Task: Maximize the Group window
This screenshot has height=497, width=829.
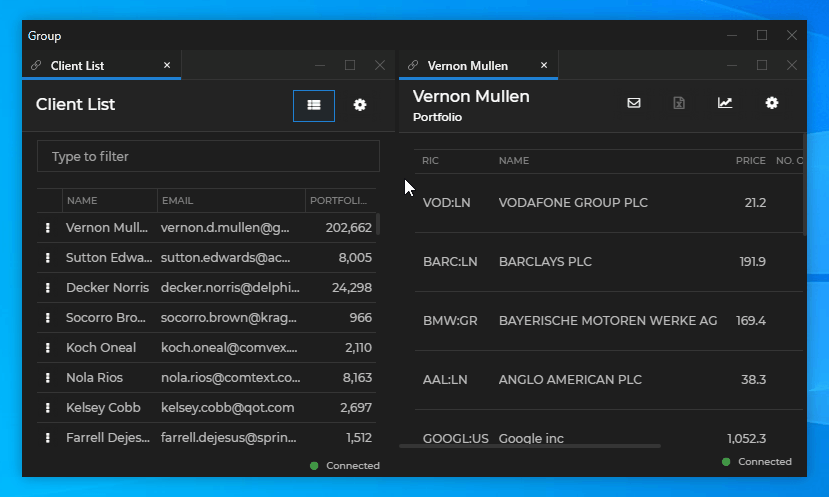Action: (762, 35)
